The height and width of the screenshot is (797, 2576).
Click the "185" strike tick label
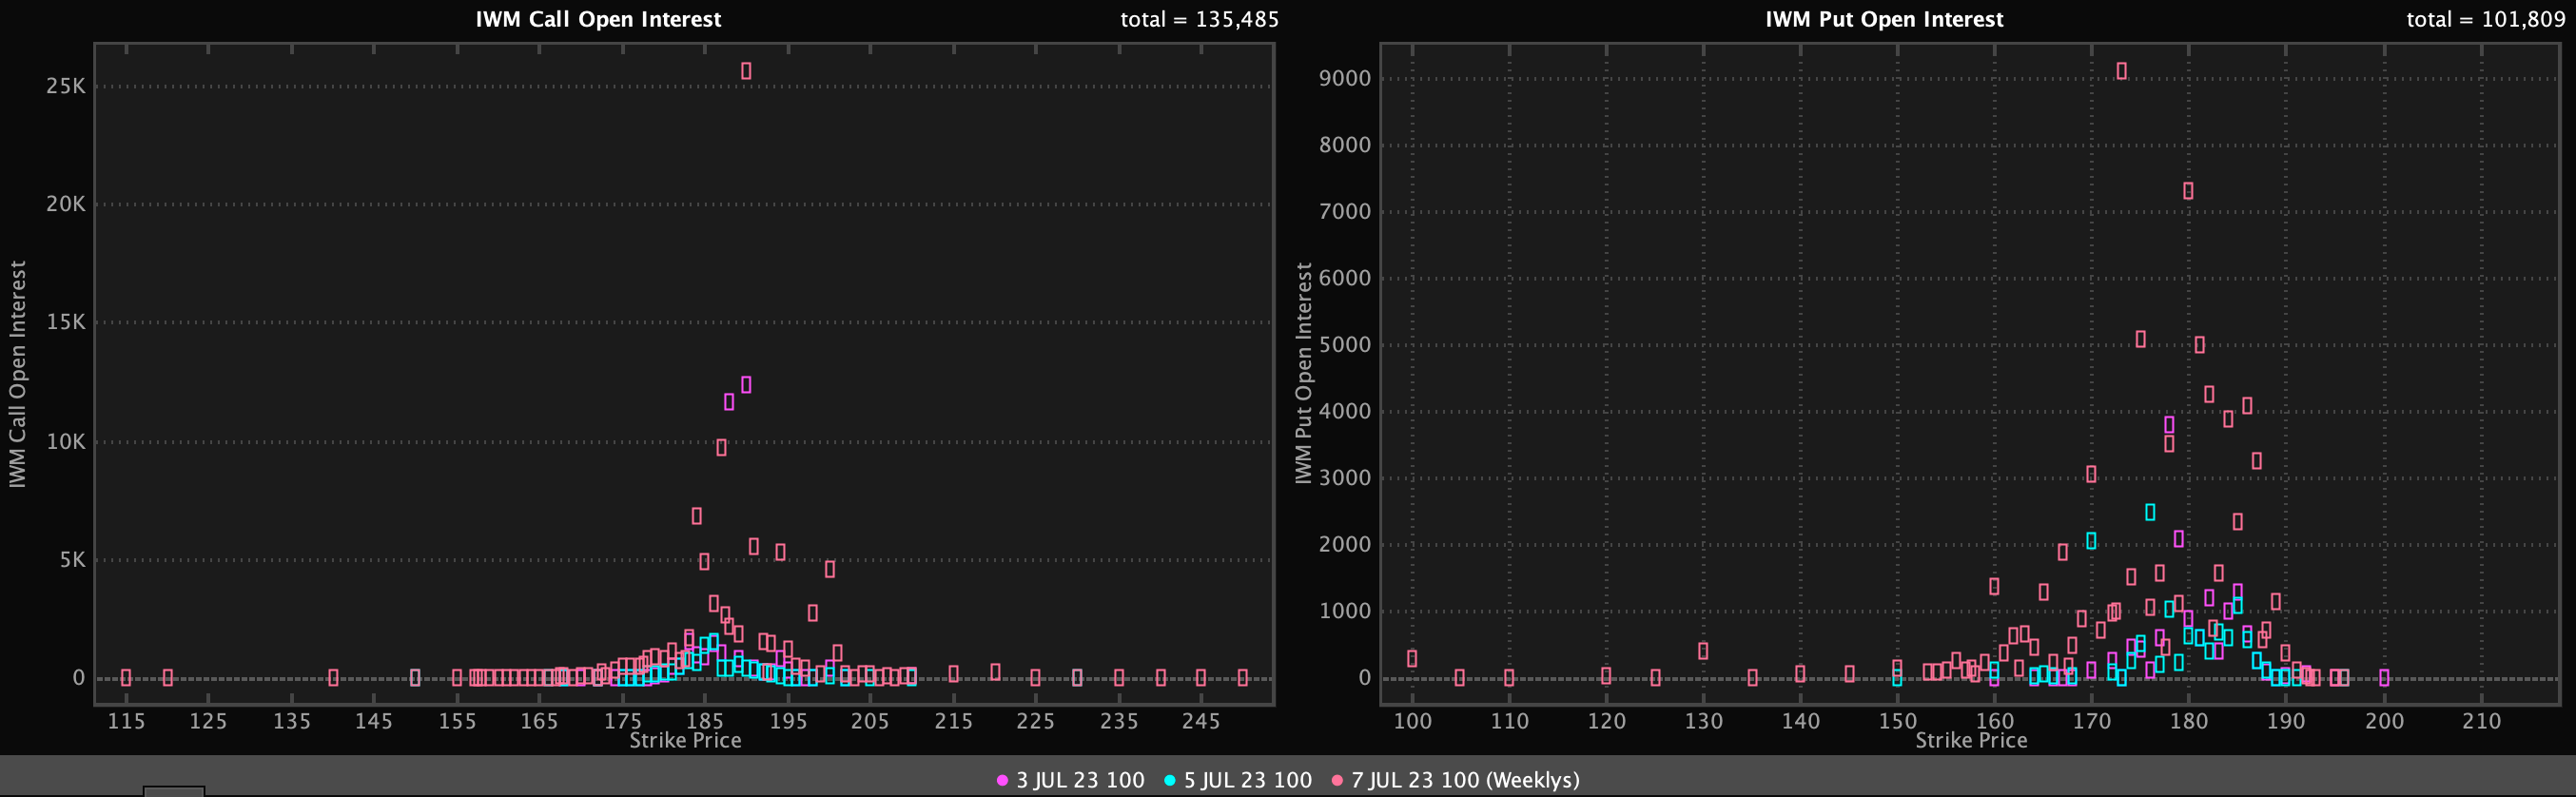point(705,721)
